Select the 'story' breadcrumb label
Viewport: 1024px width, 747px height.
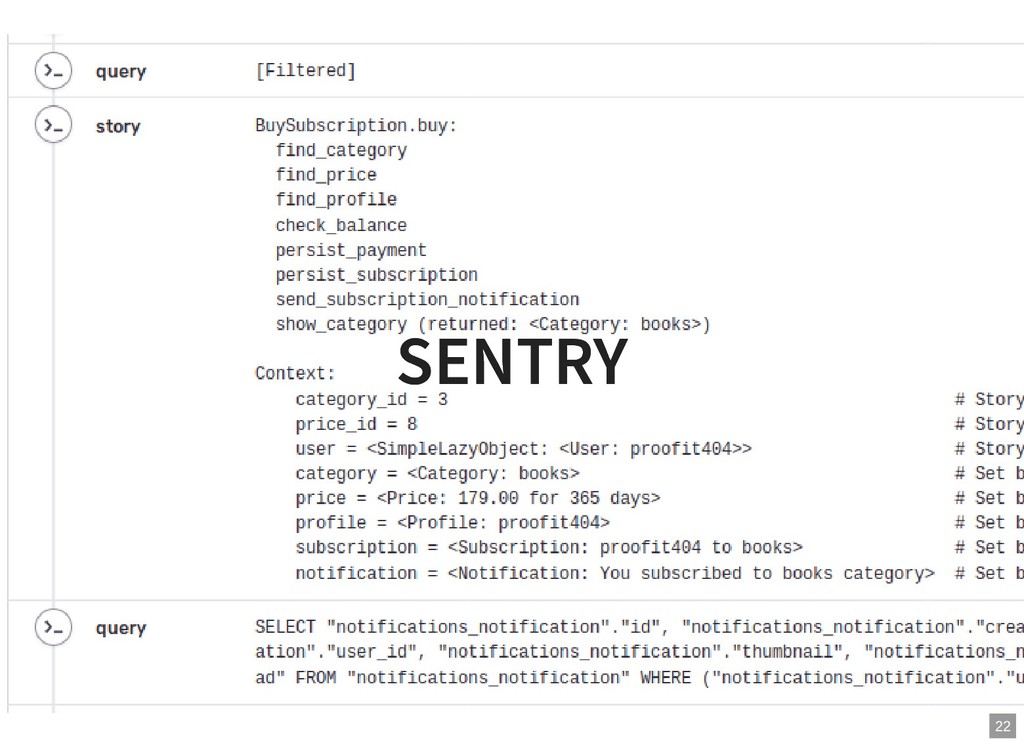[x=118, y=126]
